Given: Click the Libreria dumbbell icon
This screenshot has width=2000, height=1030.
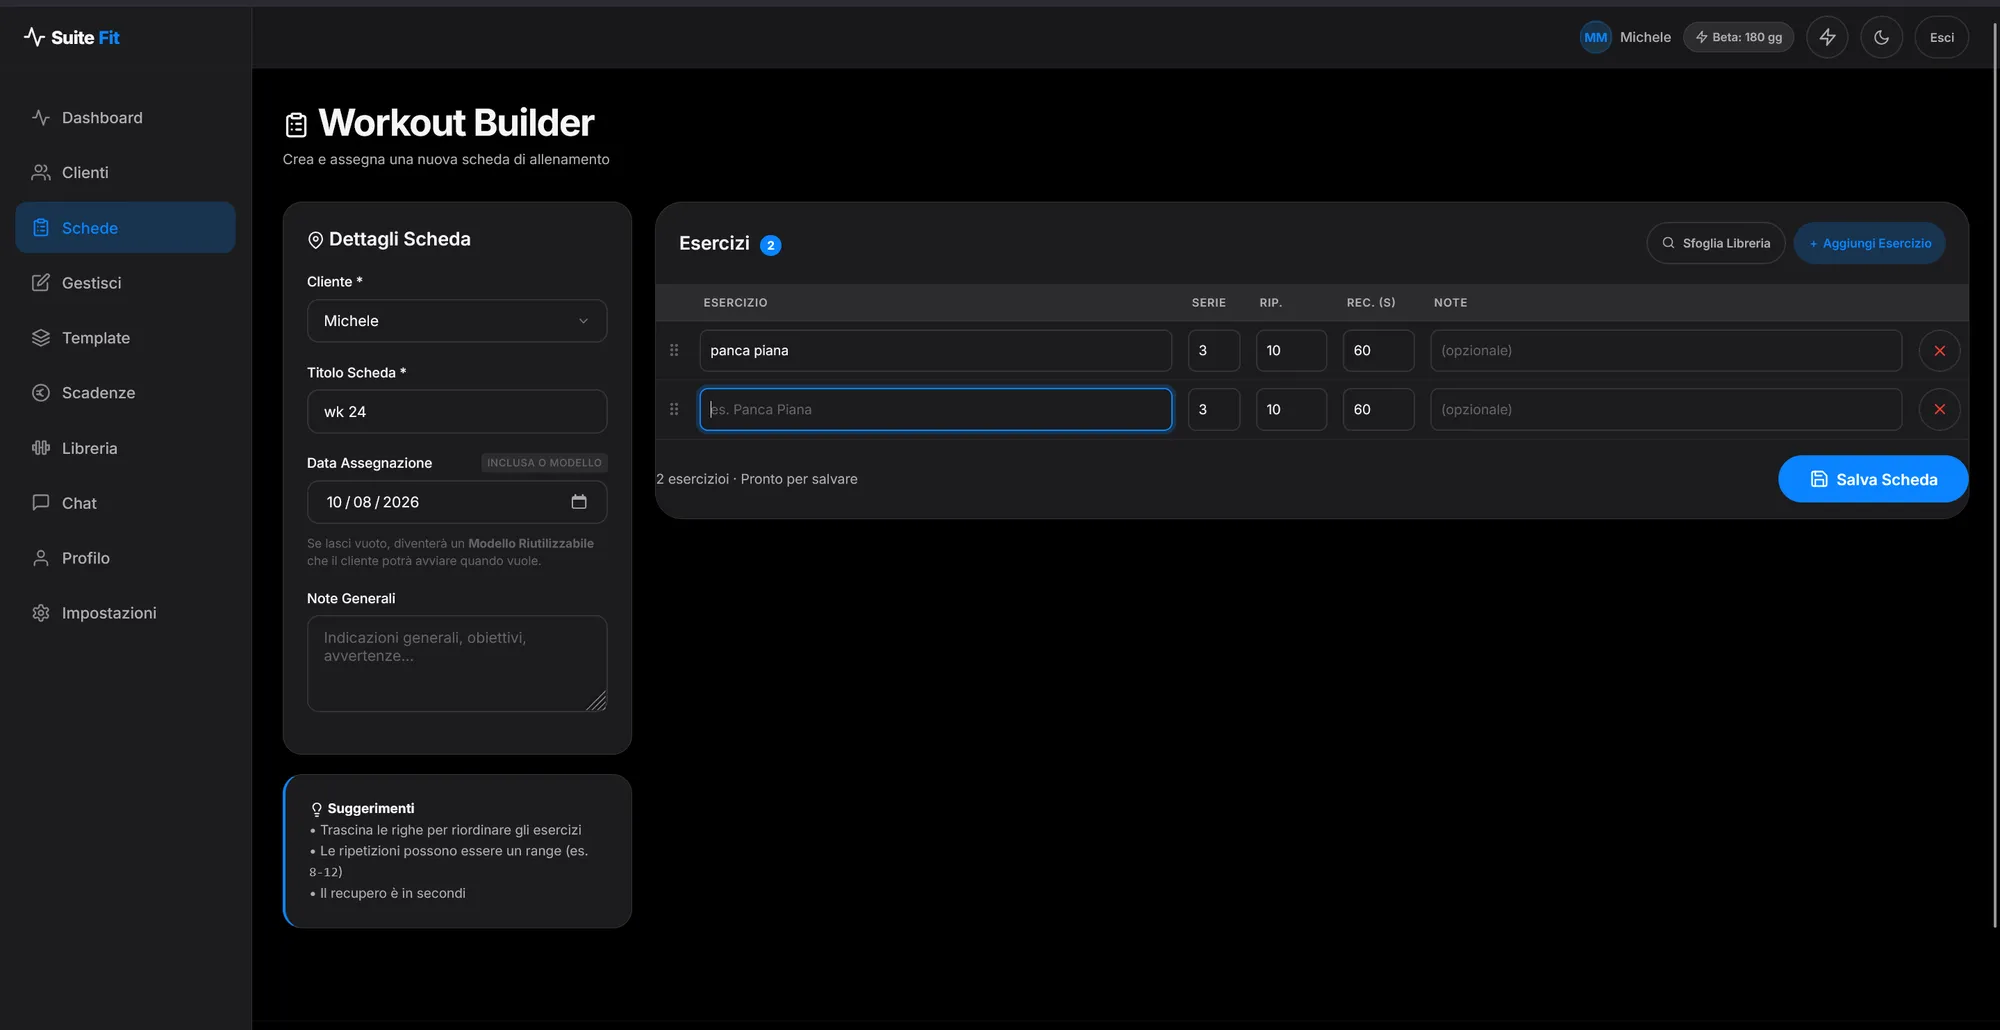Looking at the screenshot, I should pyautogui.click(x=40, y=448).
